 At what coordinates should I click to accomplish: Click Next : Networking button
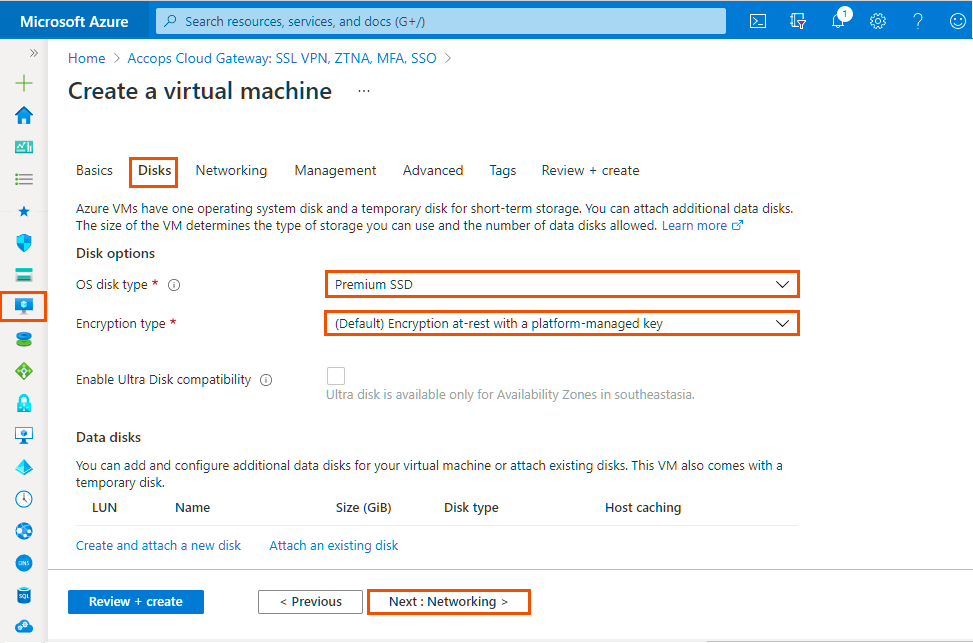[x=449, y=602]
